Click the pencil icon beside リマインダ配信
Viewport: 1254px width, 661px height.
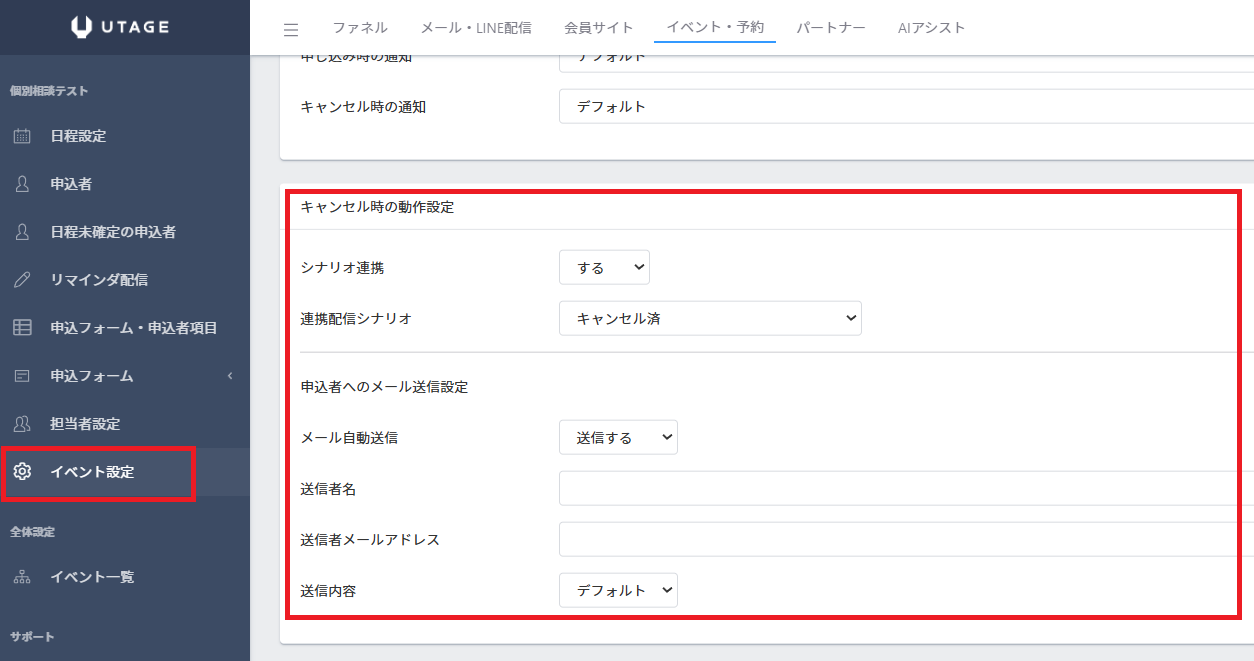22,280
